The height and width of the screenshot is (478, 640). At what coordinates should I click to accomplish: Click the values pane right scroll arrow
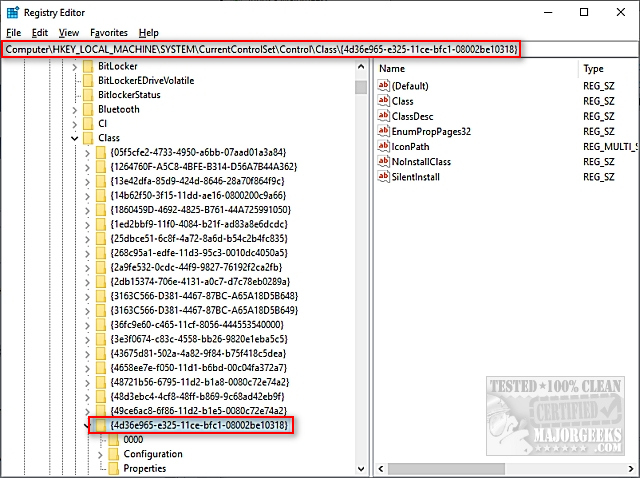click(x=631, y=469)
